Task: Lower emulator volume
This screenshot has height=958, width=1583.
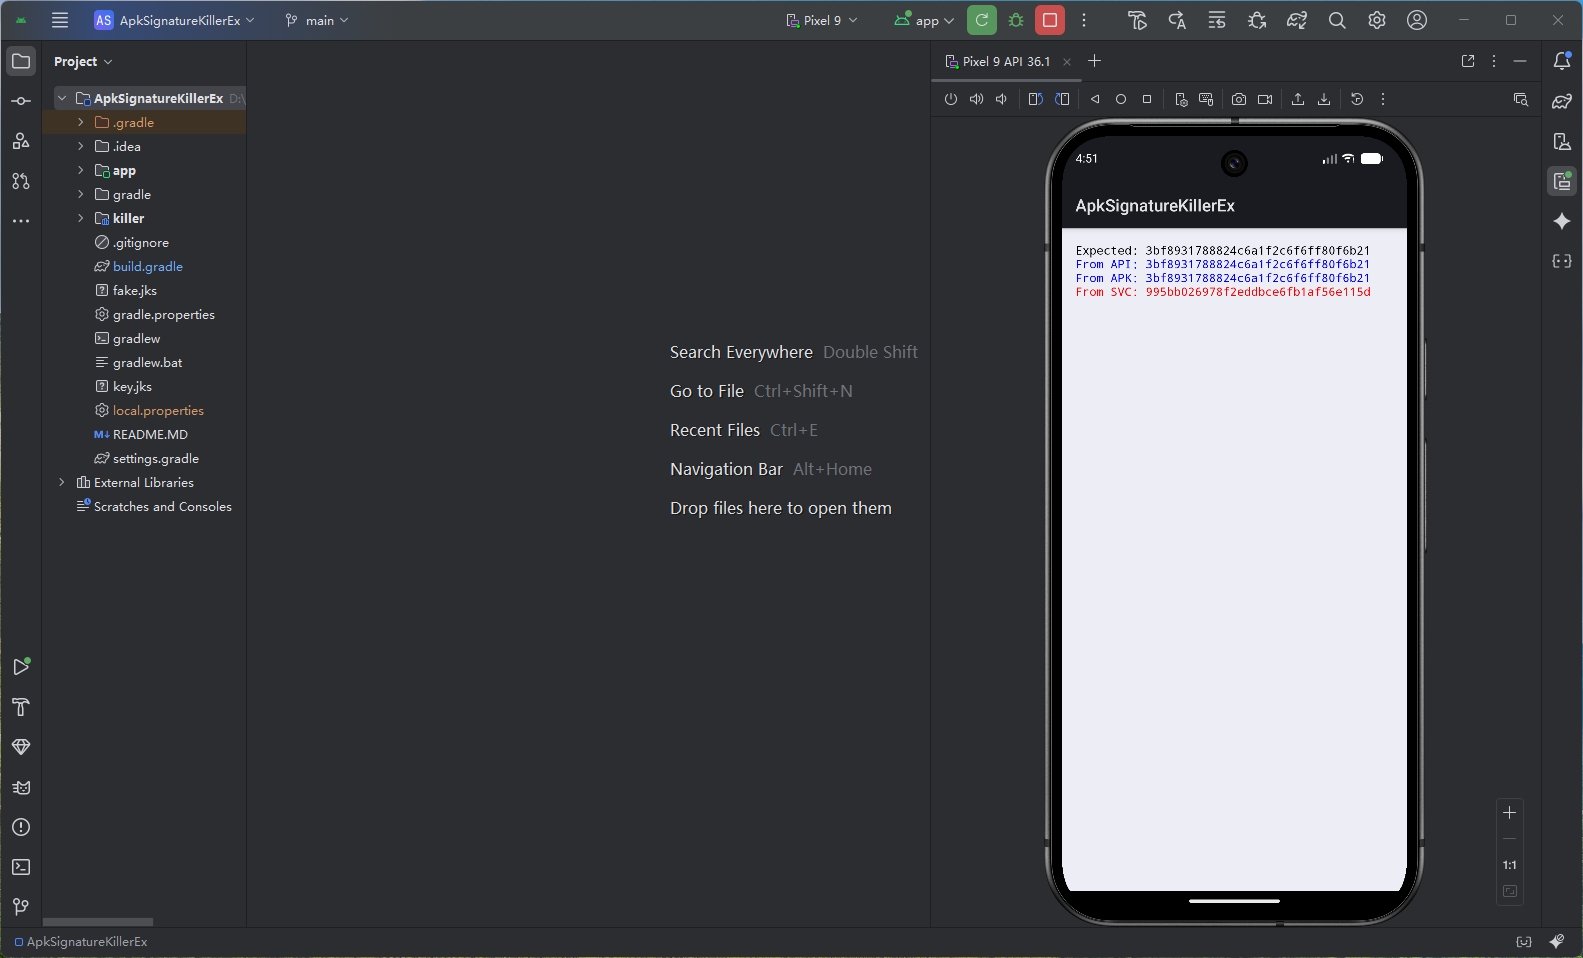Action: tap(1002, 99)
